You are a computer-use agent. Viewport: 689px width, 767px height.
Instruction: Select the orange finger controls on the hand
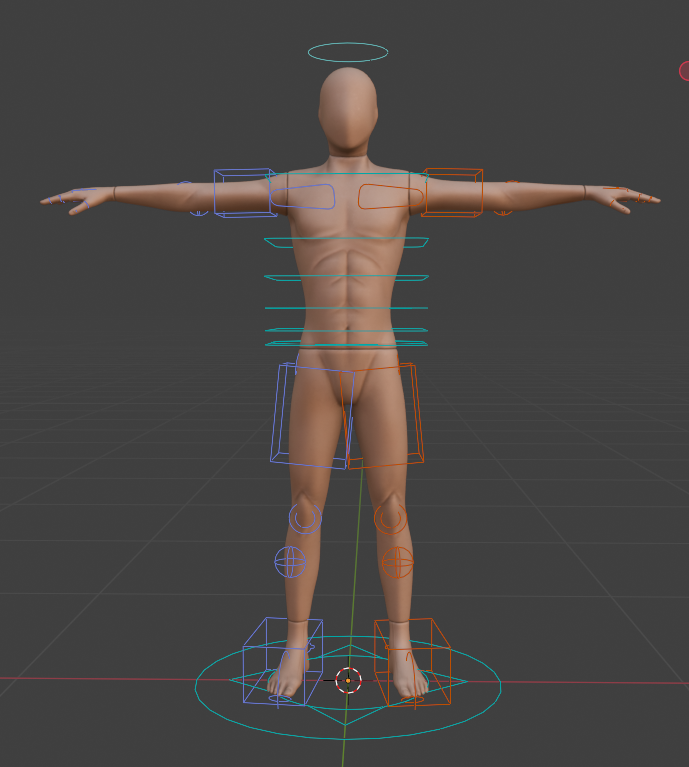coord(629,197)
